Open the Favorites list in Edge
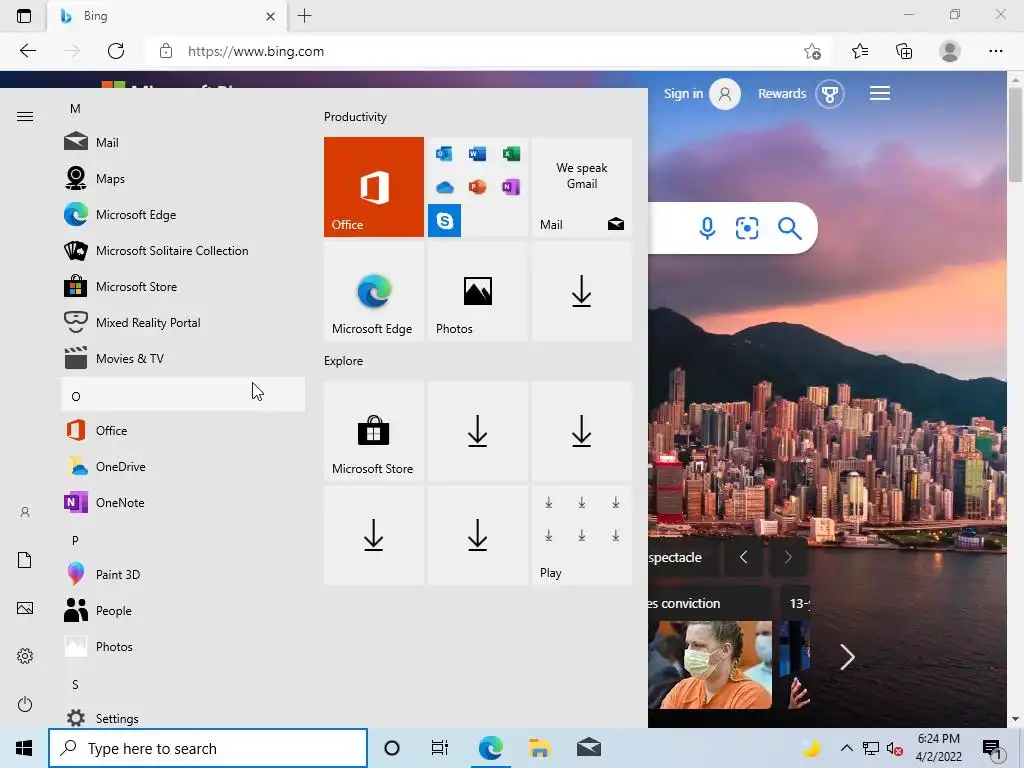Image resolution: width=1024 pixels, height=768 pixels. click(860, 51)
